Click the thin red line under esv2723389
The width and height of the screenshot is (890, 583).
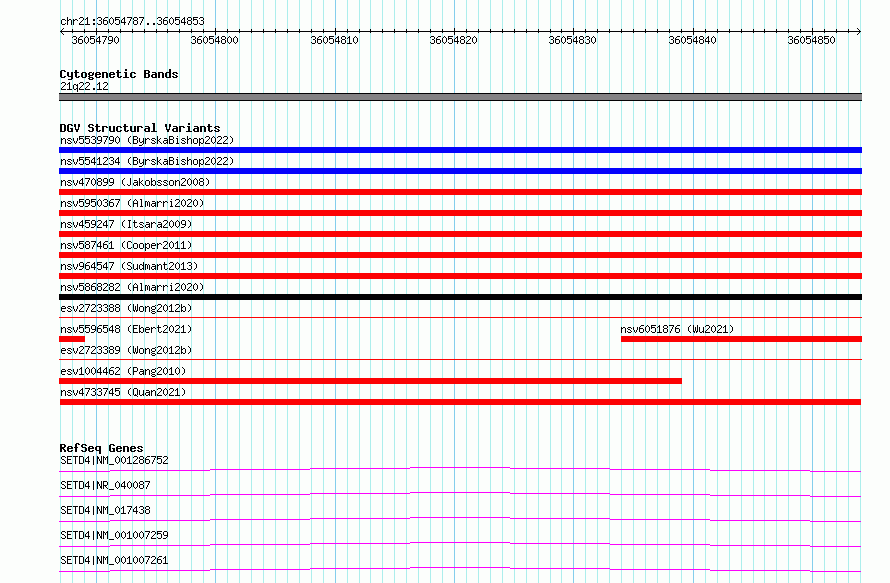point(460,359)
